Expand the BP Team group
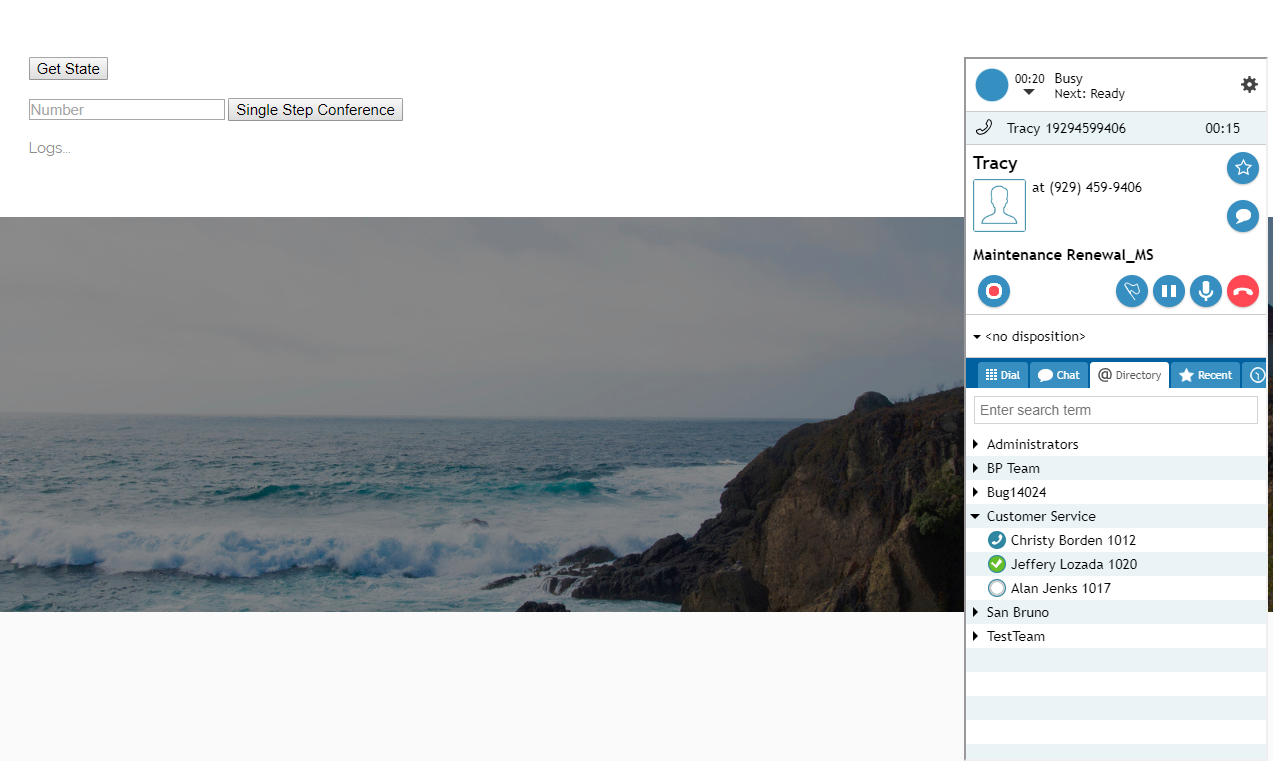This screenshot has width=1273, height=761. [1116, 468]
